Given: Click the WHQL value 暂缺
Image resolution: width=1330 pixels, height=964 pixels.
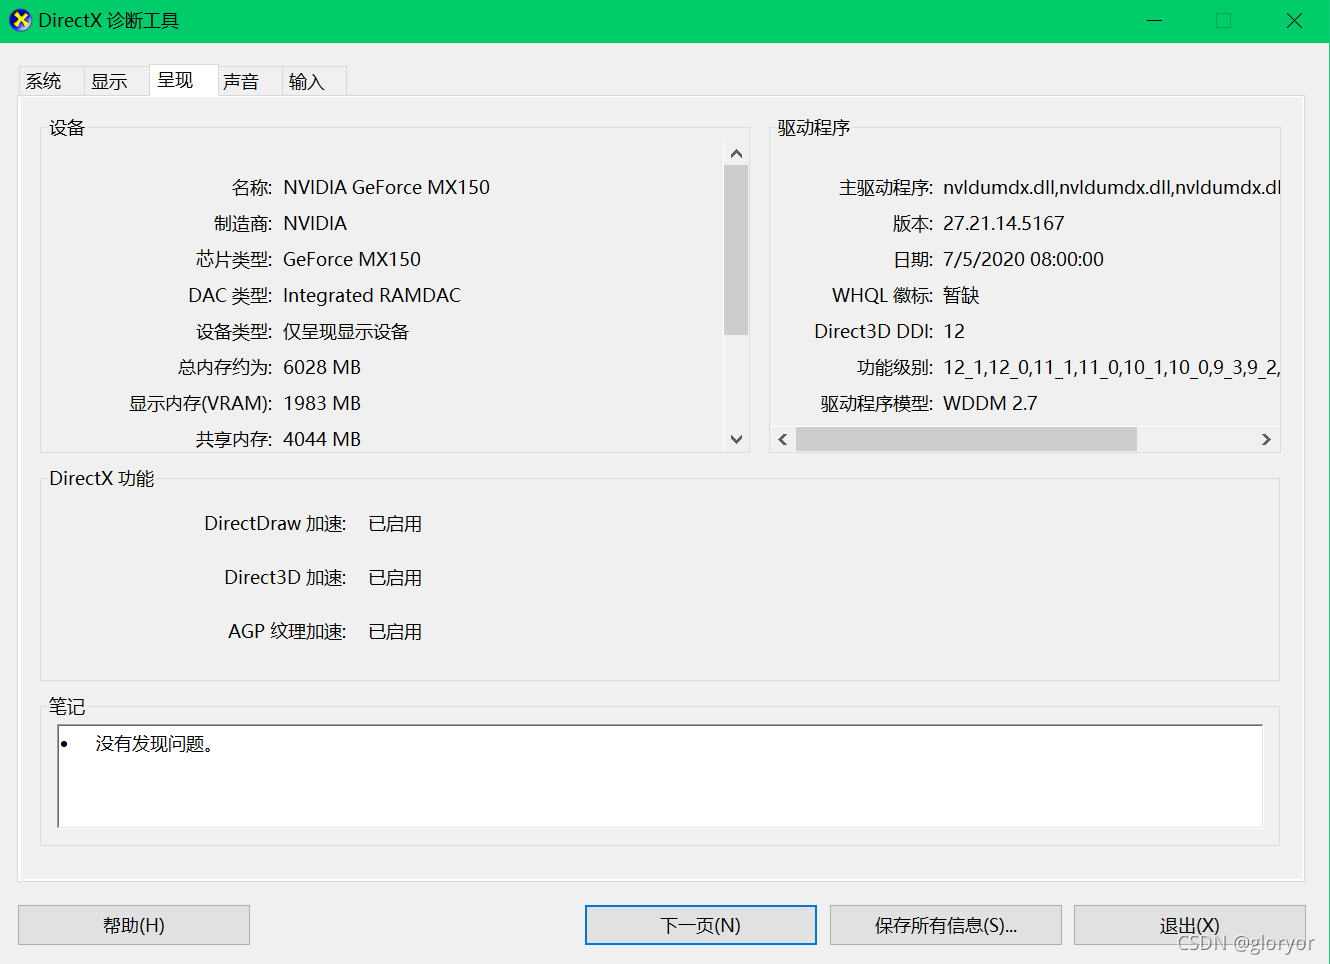Looking at the screenshot, I should click(961, 295).
